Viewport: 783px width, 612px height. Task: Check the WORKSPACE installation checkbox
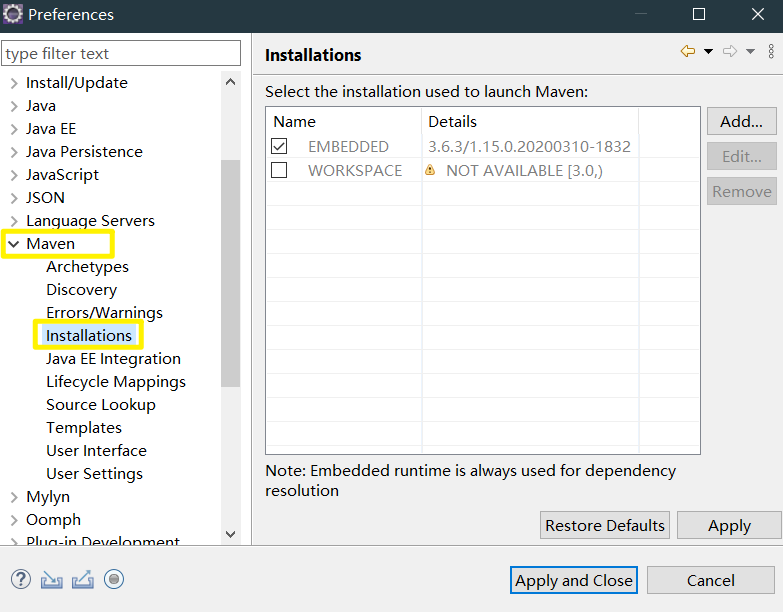279,170
